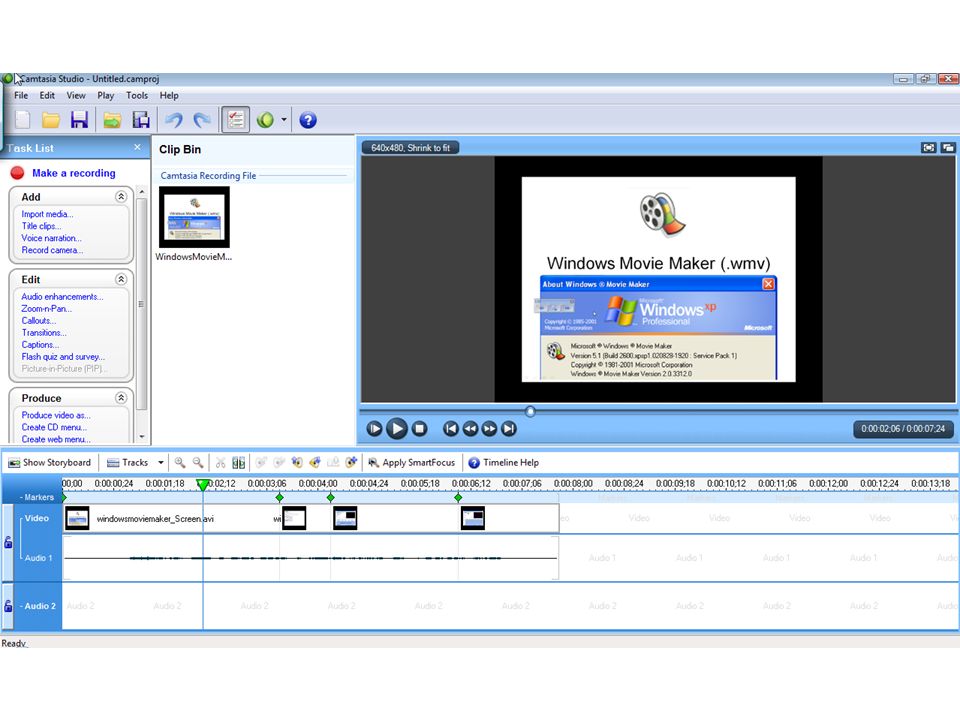Click the fast forward button
This screenshot has height=720, width=960.
(489, 429)
